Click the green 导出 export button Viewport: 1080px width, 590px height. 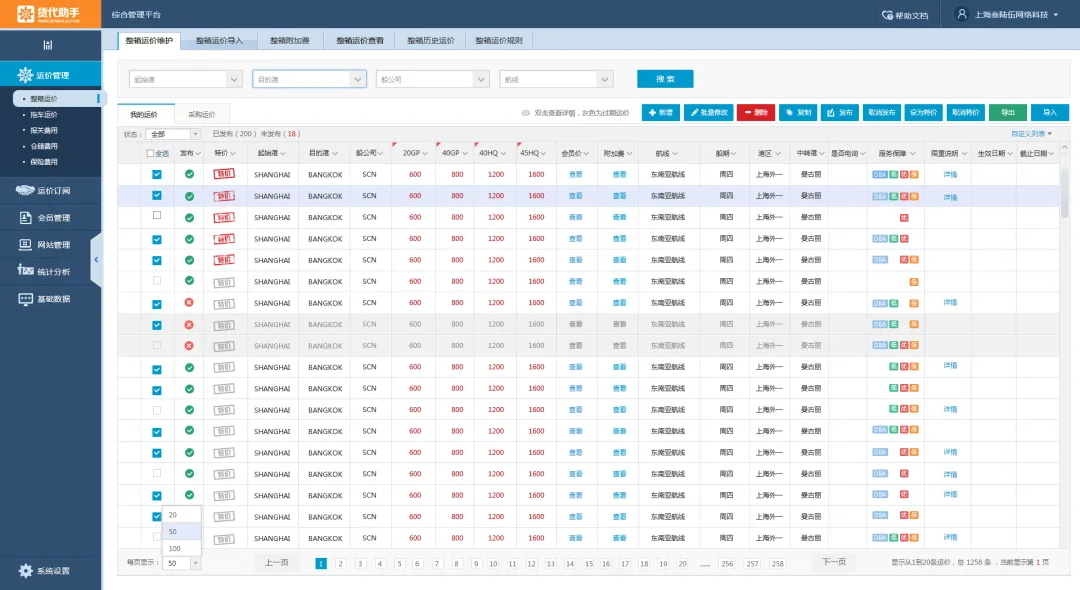[1008, 113]
